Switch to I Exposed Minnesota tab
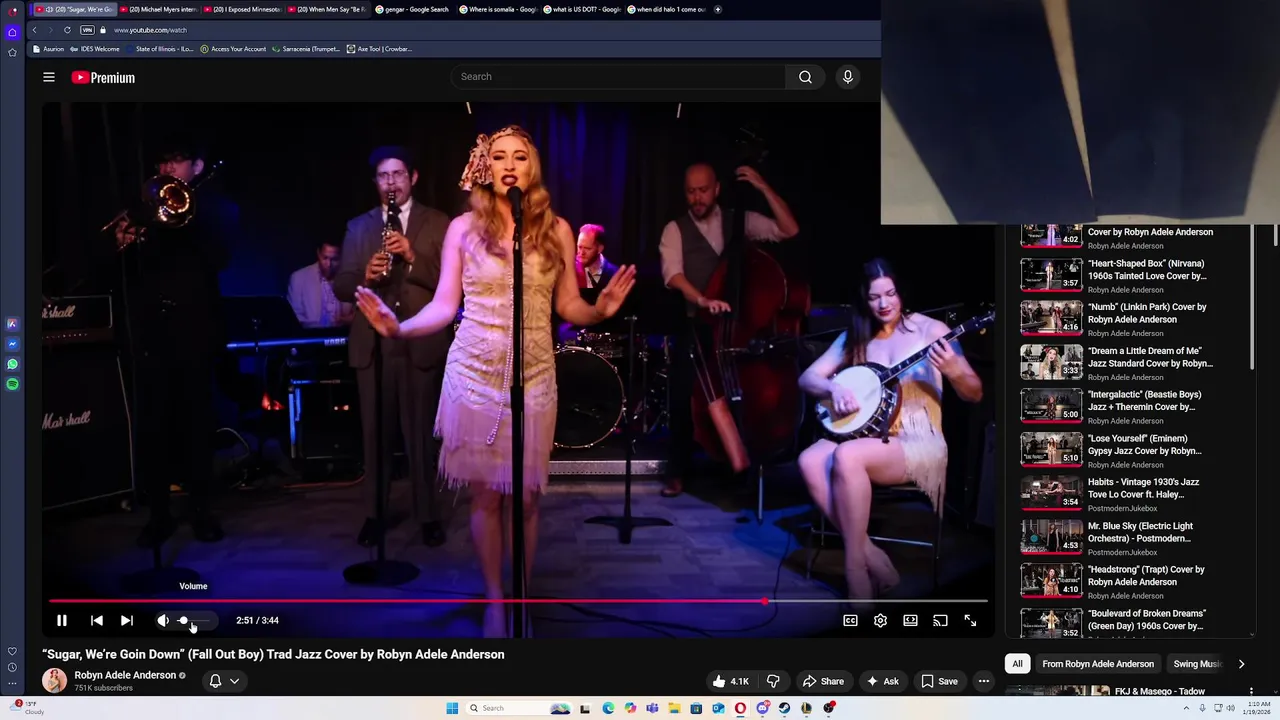Viewport: 1280px width, 720px height. tap(244, 9)
